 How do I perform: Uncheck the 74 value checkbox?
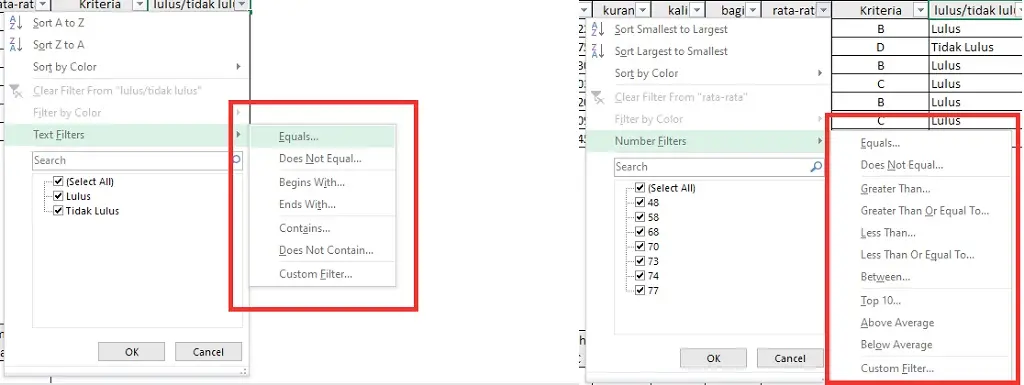(640, 276)
